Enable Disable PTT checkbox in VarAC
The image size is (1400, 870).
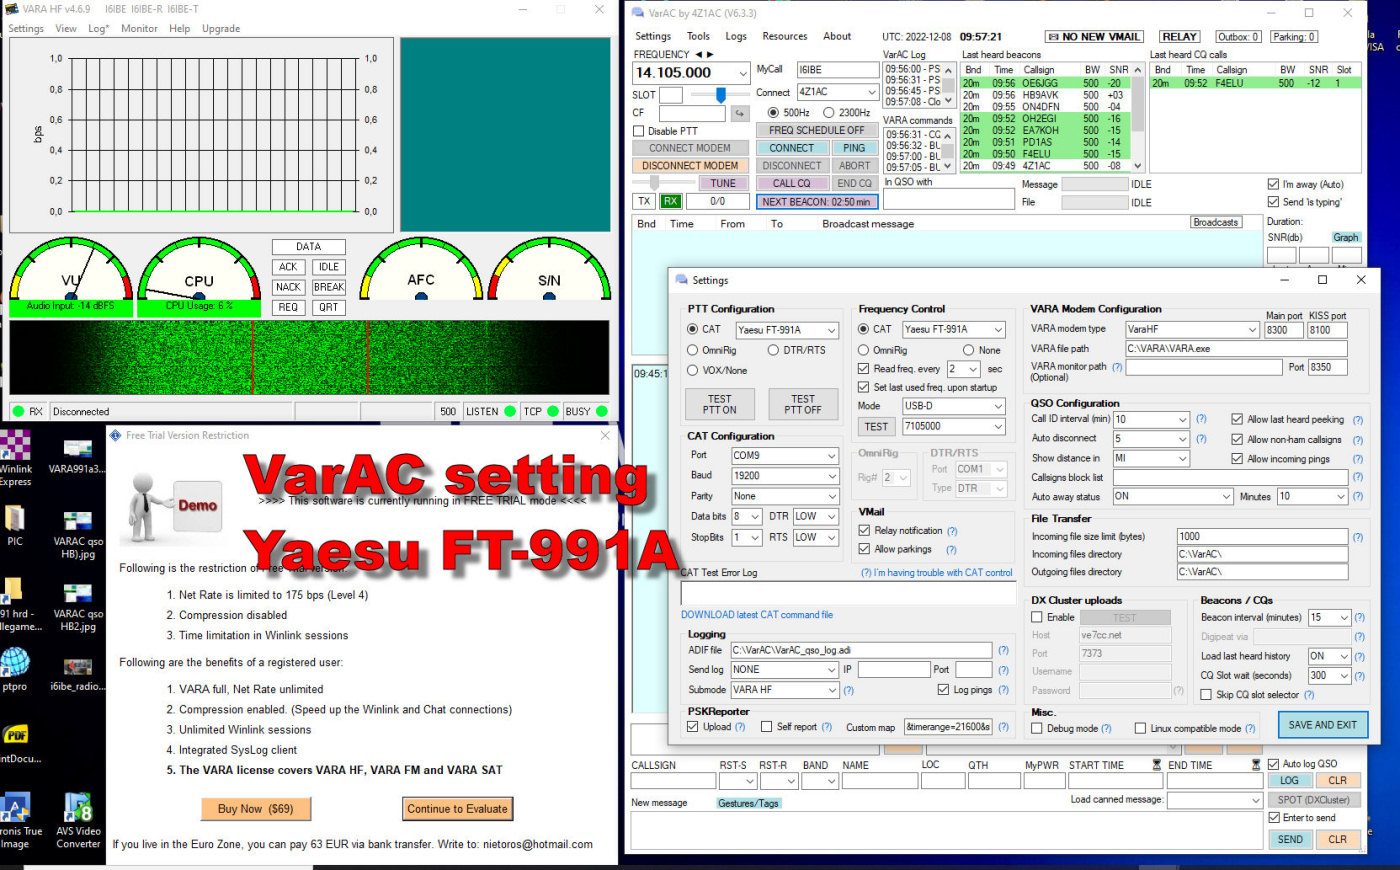(639, 131)
